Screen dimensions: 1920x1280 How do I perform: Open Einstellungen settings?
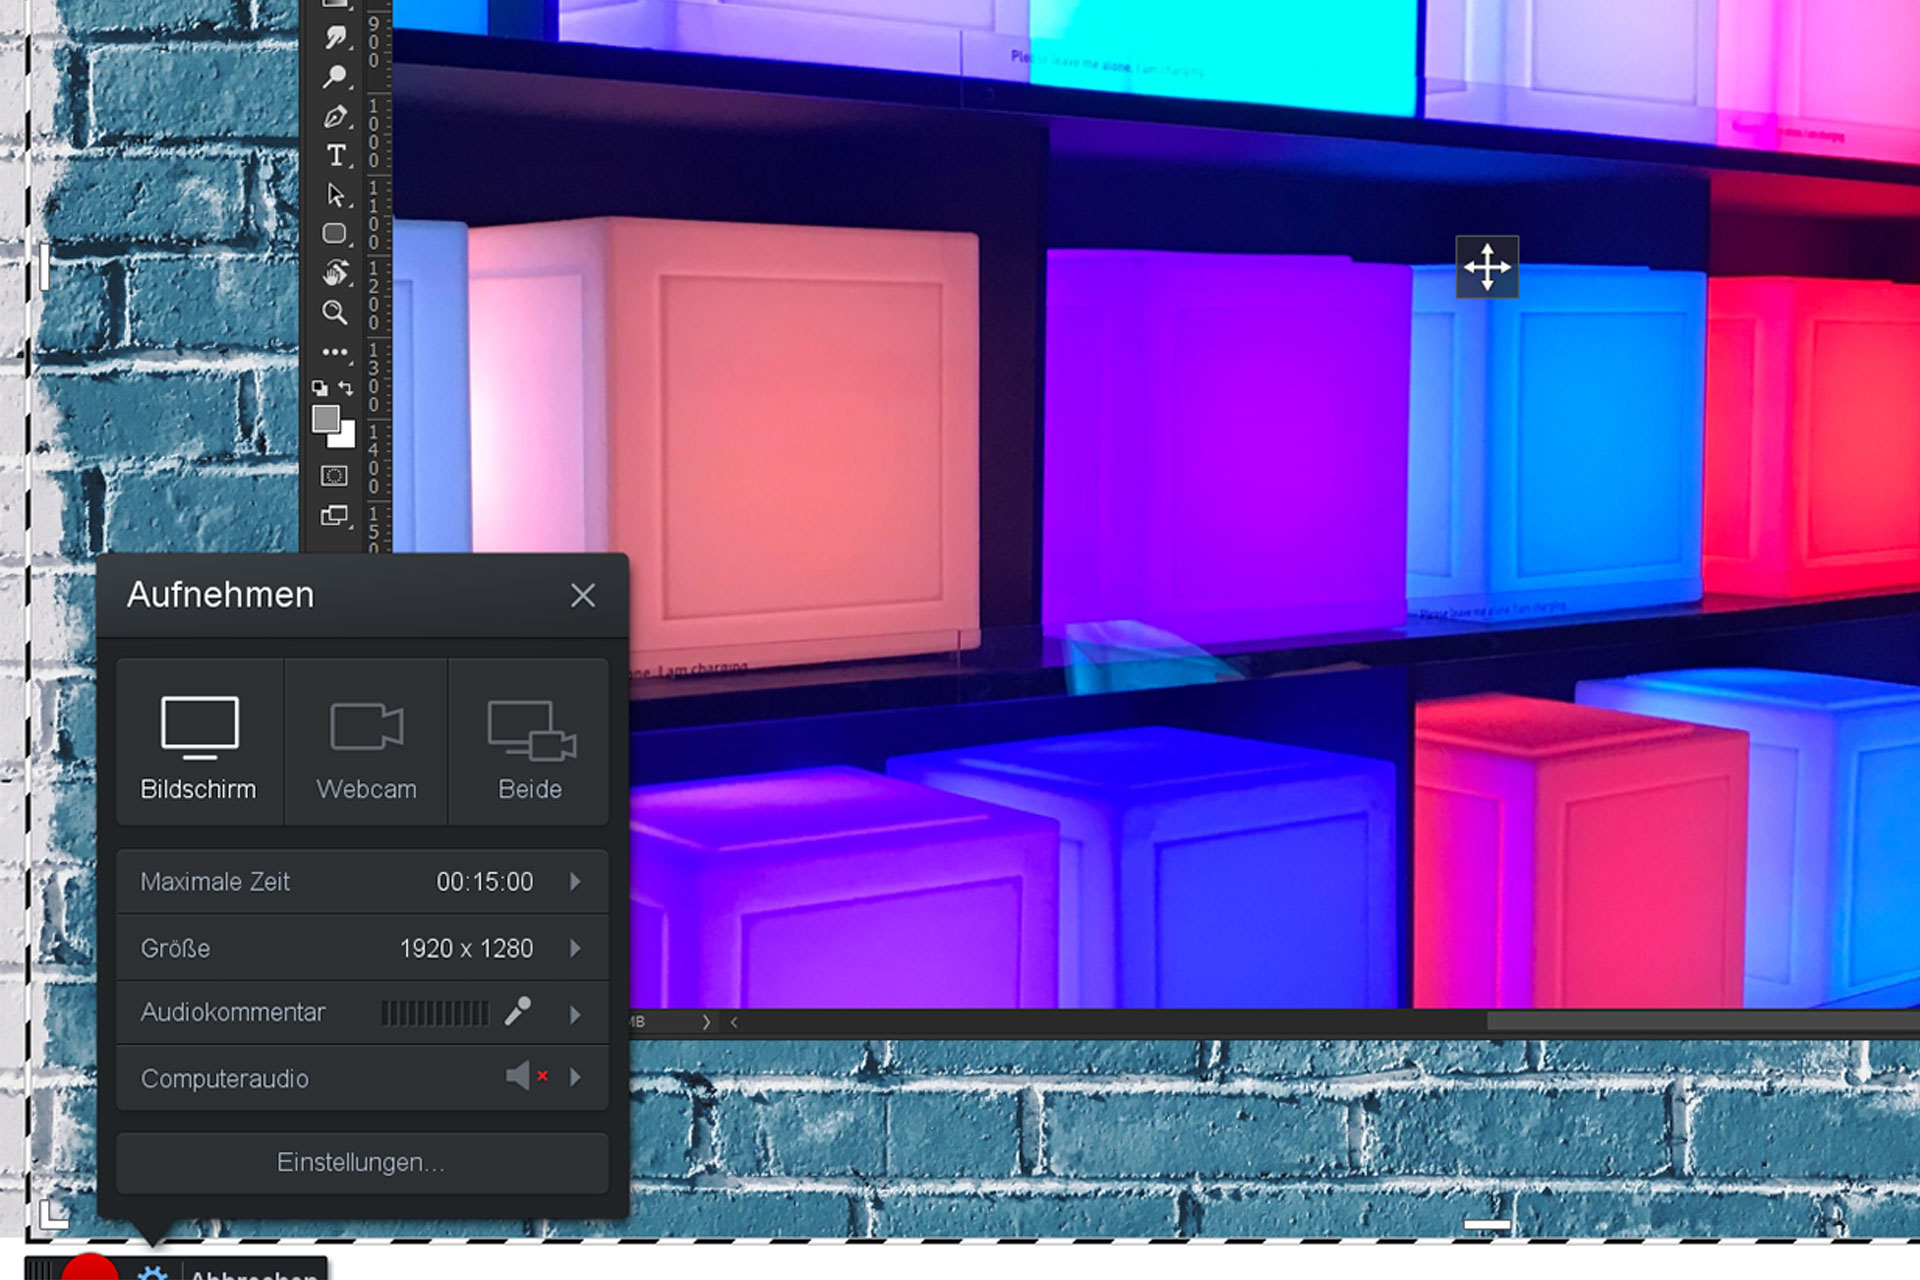point(362,1163)
